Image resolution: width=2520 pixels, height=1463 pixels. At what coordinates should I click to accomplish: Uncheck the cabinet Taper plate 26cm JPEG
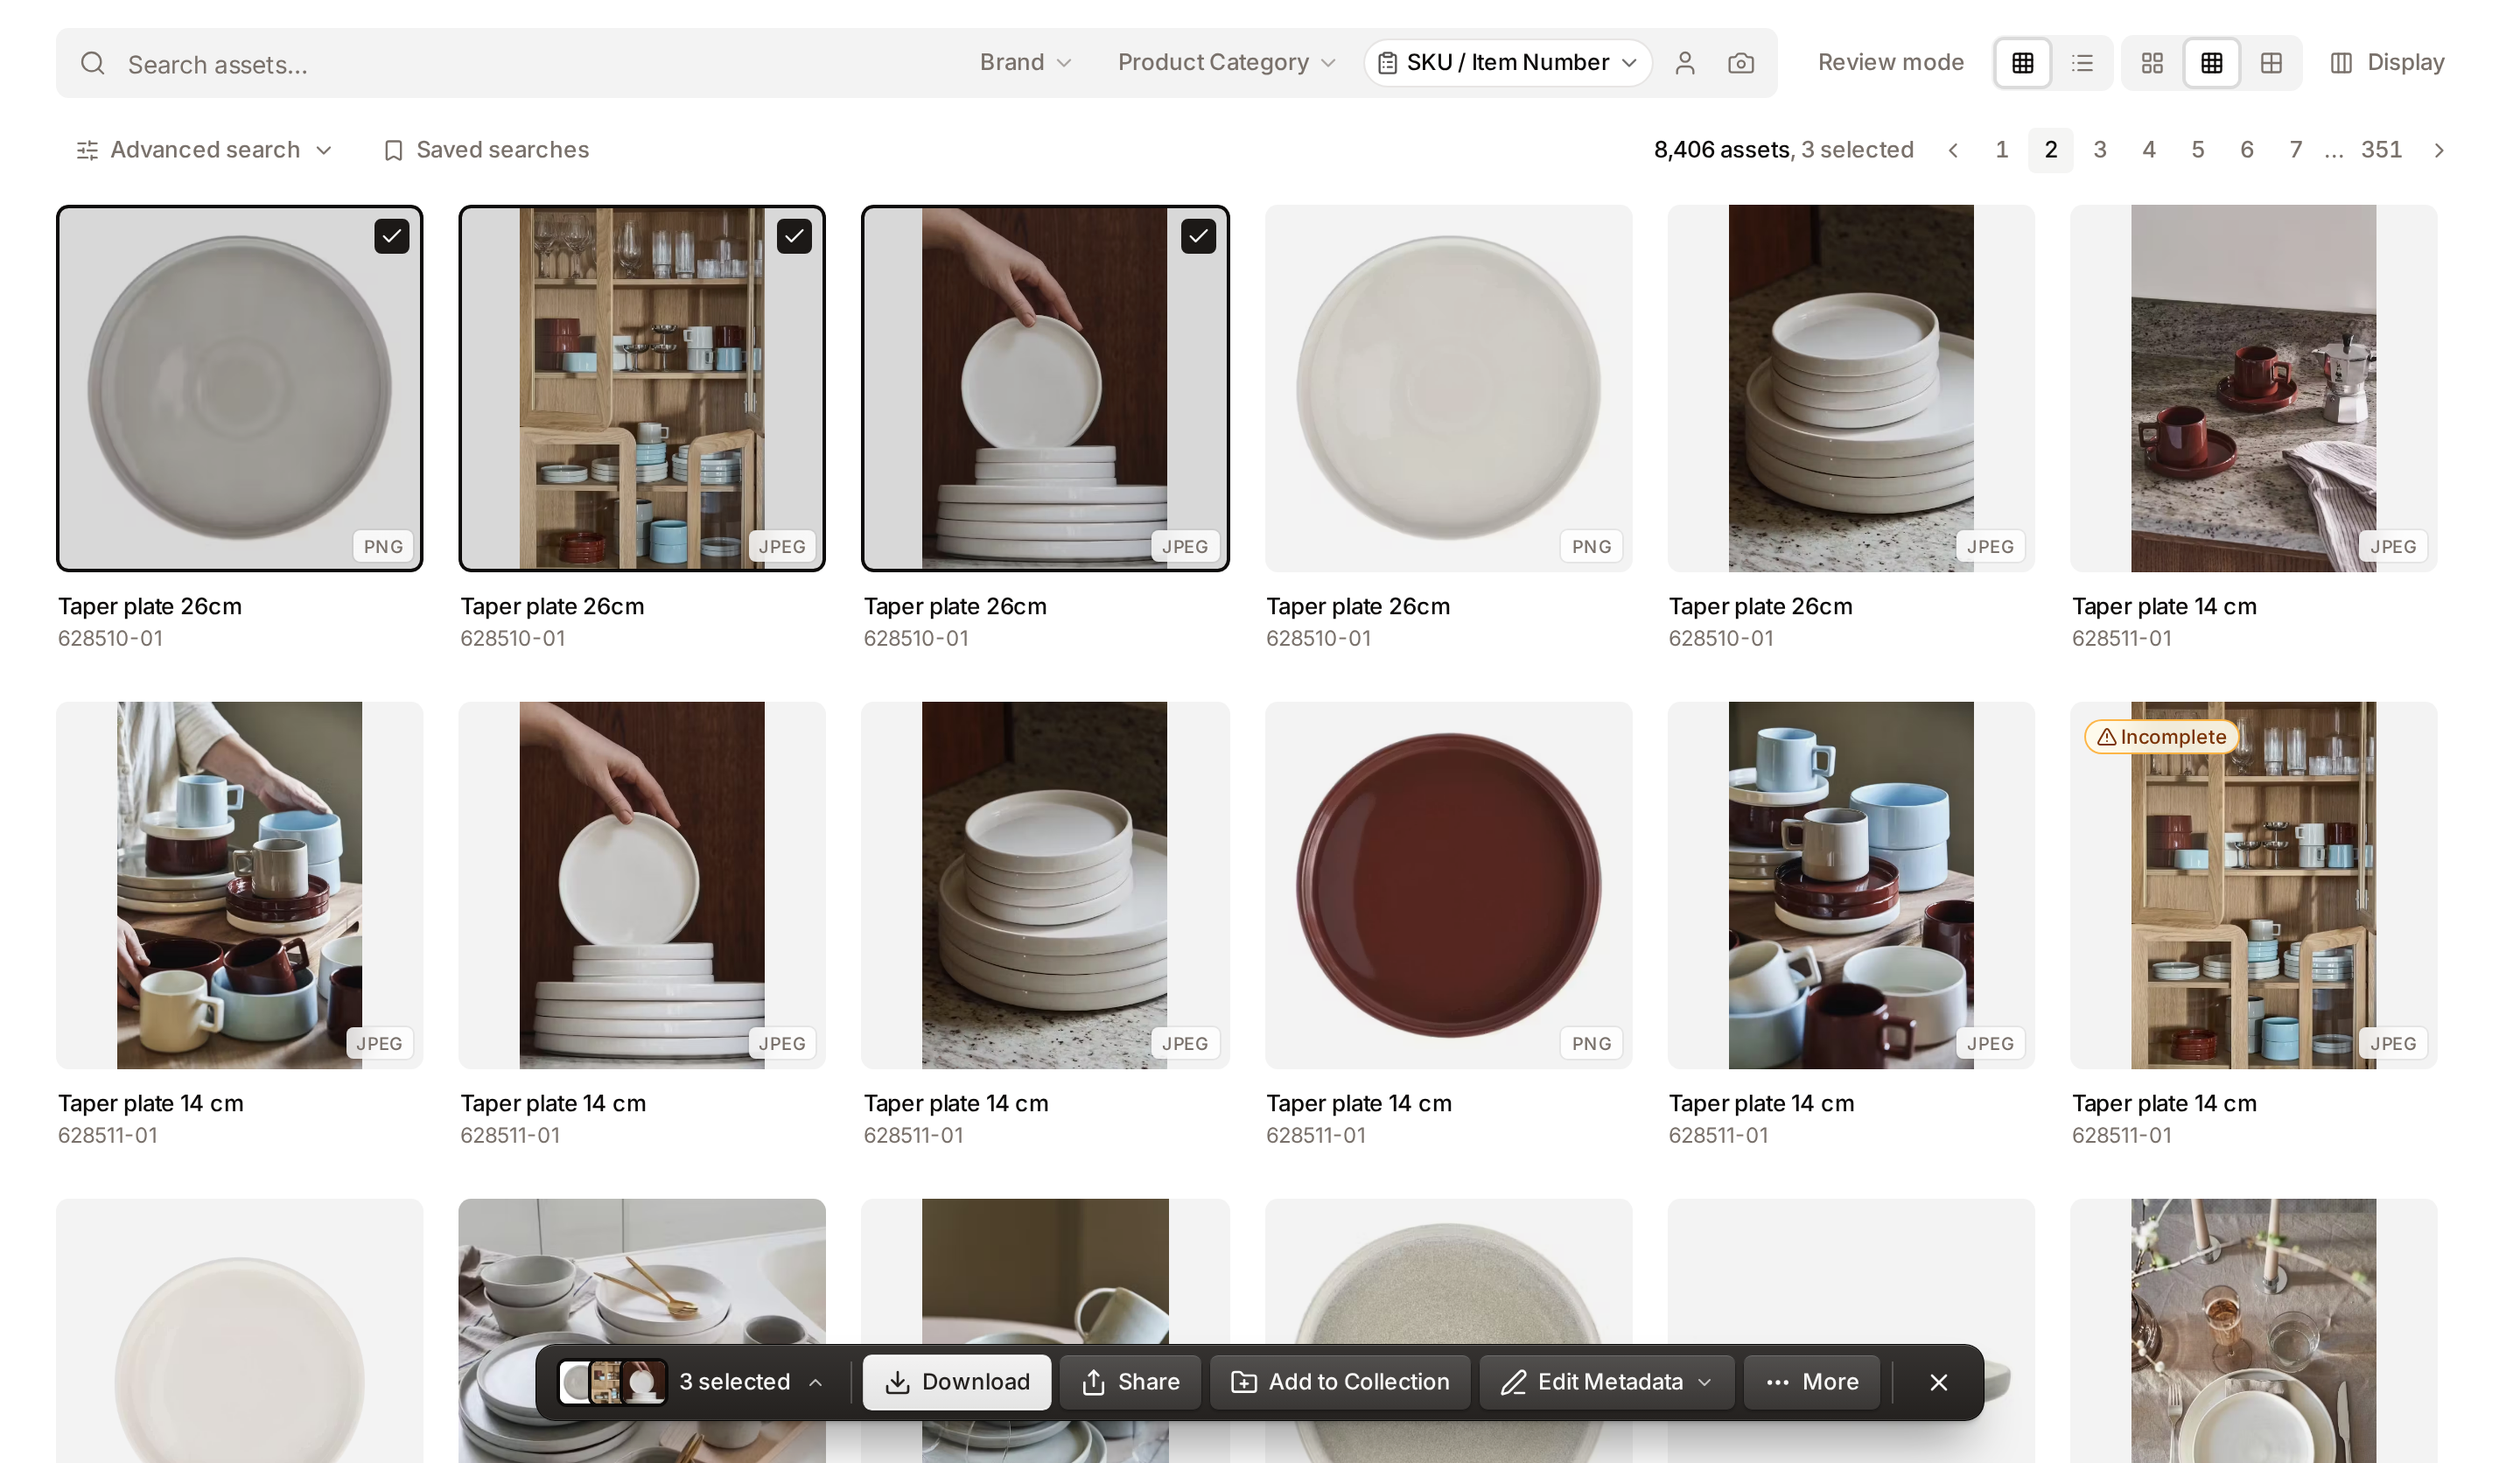coord(794,236)
